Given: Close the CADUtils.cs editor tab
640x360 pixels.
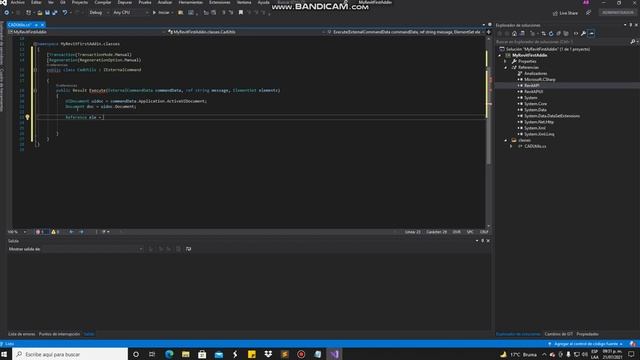Looking at the screenshot, I should [42, 25].
